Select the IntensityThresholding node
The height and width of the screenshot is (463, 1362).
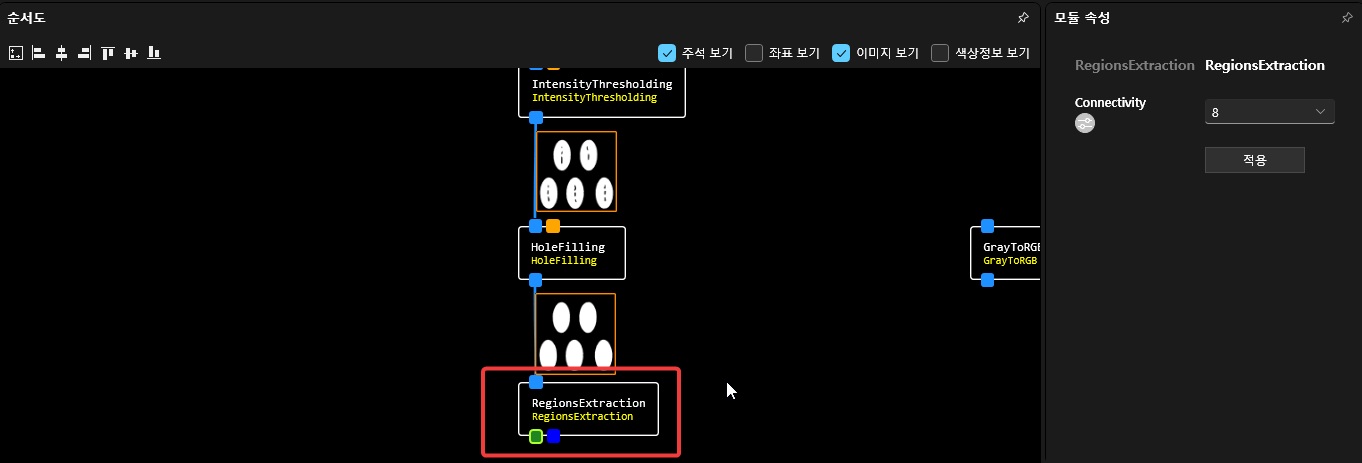(601, 91)
